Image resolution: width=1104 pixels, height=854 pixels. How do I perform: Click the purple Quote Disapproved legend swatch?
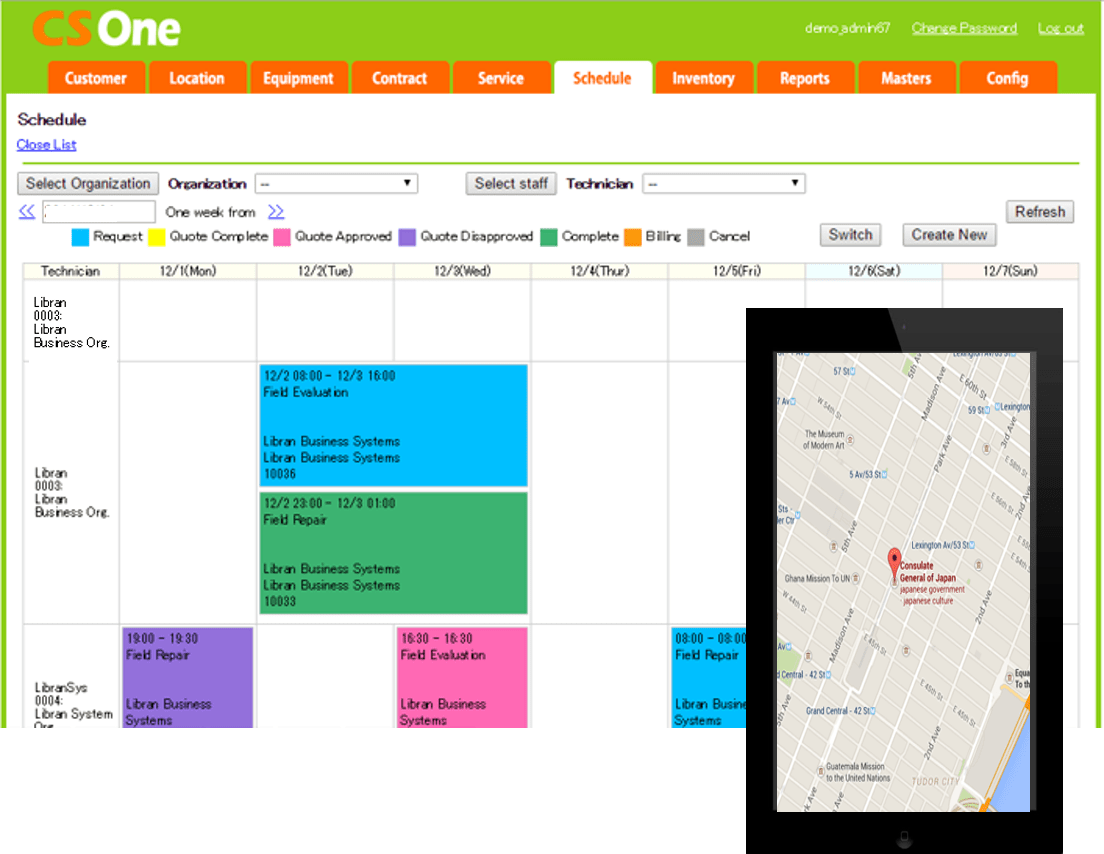click(407, 237)
